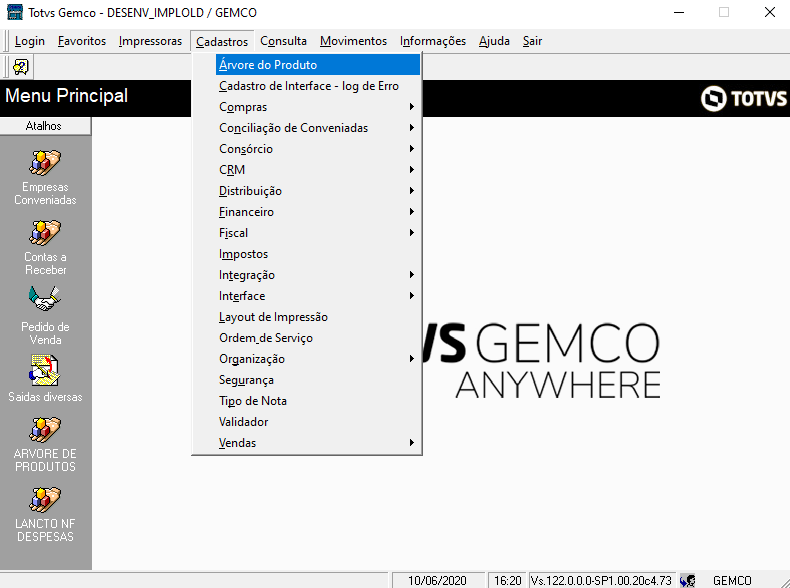
Task: Click the TOTVS logo in the header
Action: 743,98
